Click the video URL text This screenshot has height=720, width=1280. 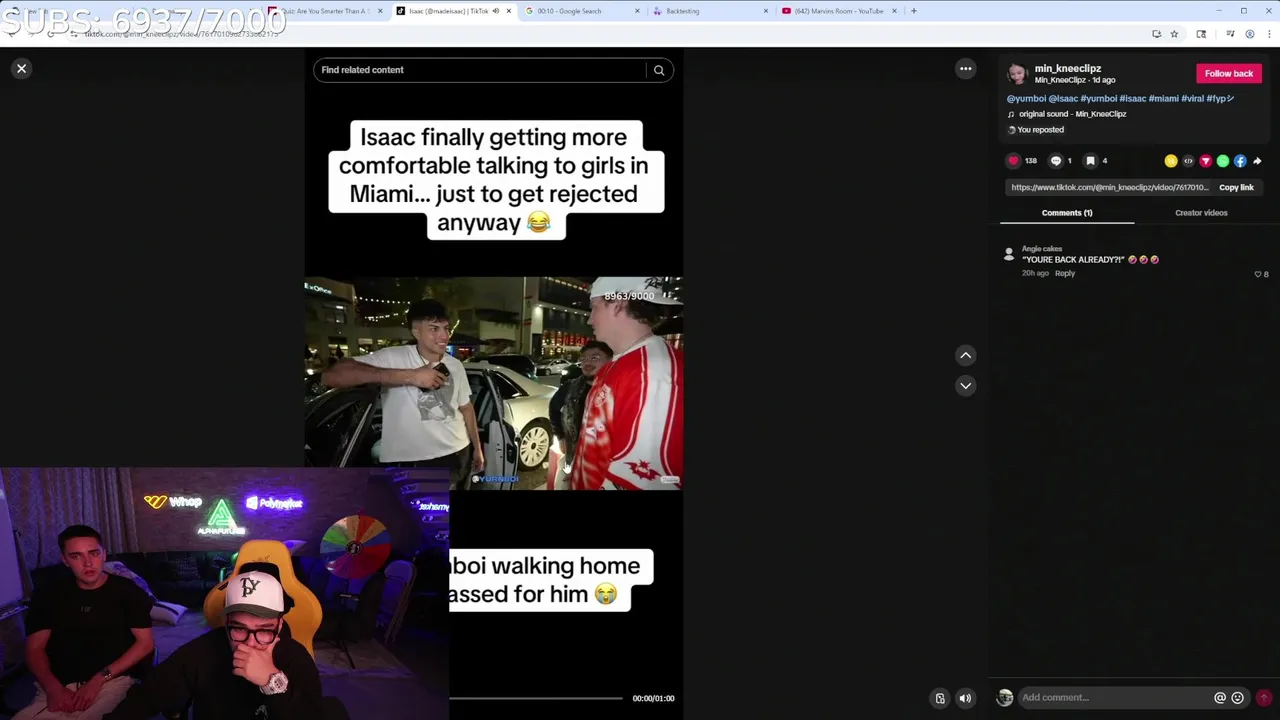click(1109, 187)
